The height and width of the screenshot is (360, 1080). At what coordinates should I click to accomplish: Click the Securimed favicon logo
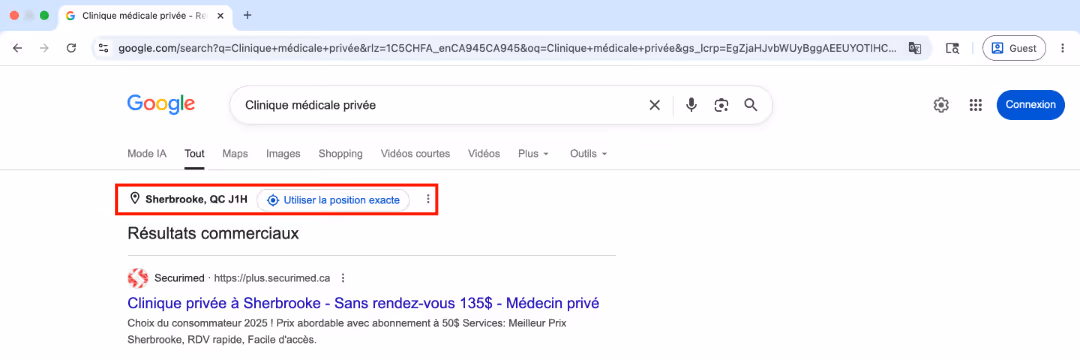138,278
